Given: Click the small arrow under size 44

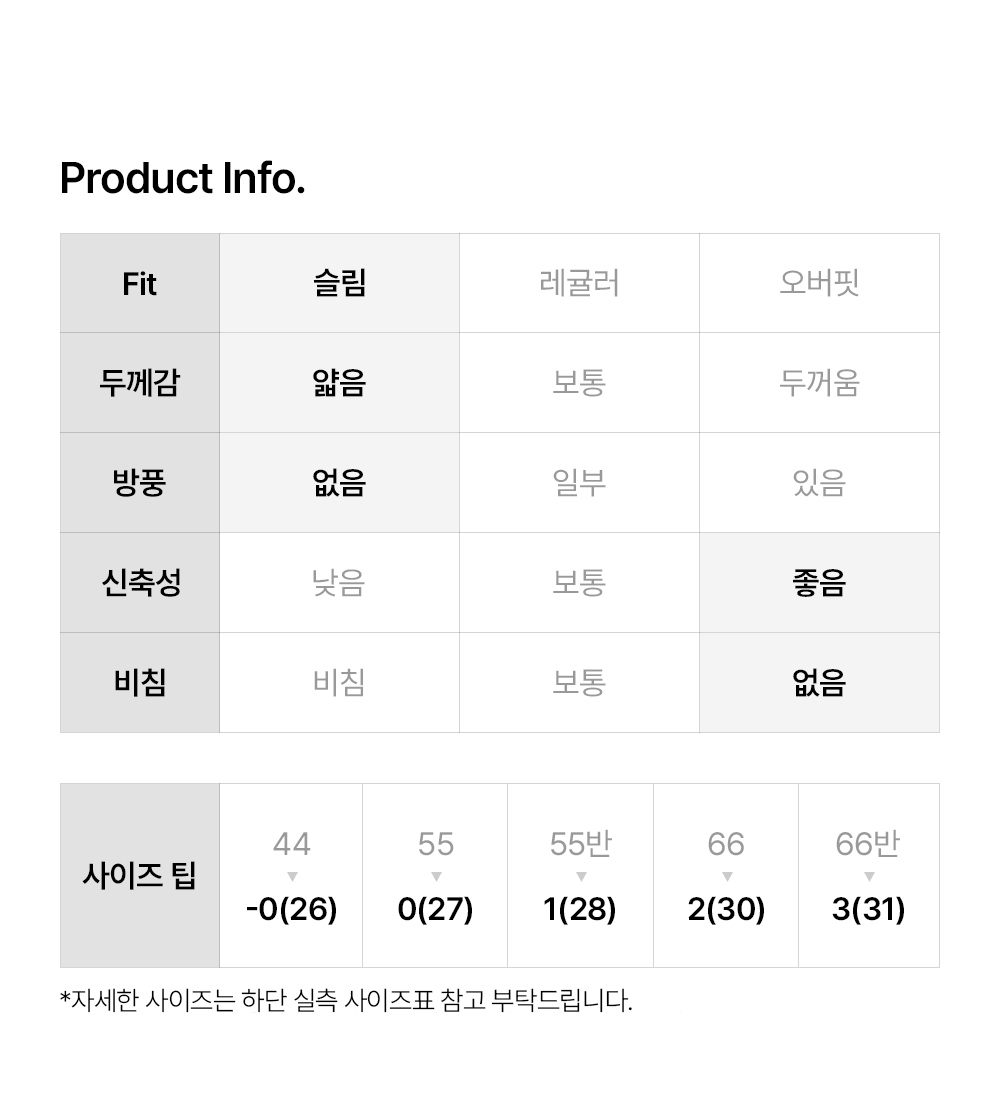Looking at the screenshot, I should pyautogui.click(x=292, y=877).
